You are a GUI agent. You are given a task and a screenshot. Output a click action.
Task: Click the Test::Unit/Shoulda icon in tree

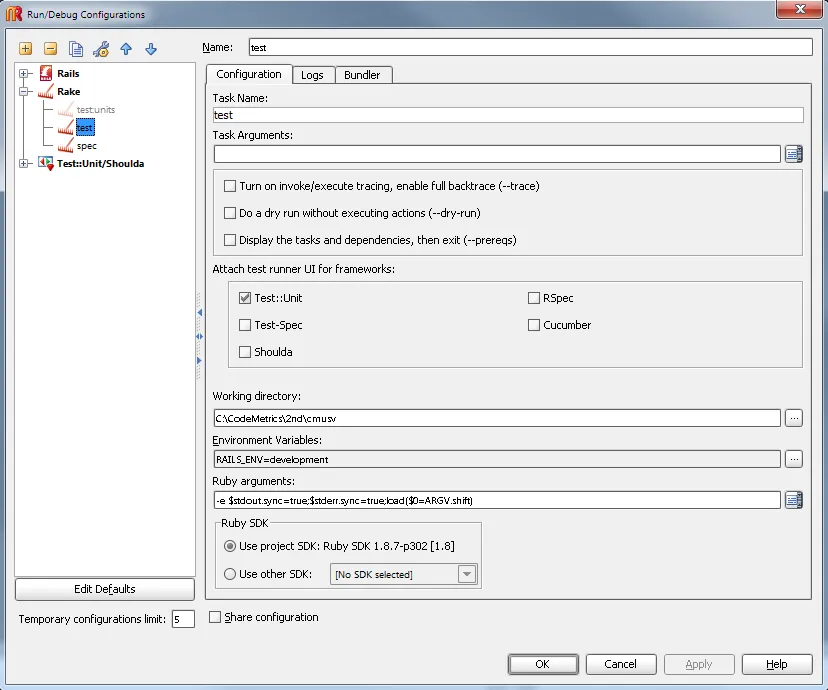46,164
